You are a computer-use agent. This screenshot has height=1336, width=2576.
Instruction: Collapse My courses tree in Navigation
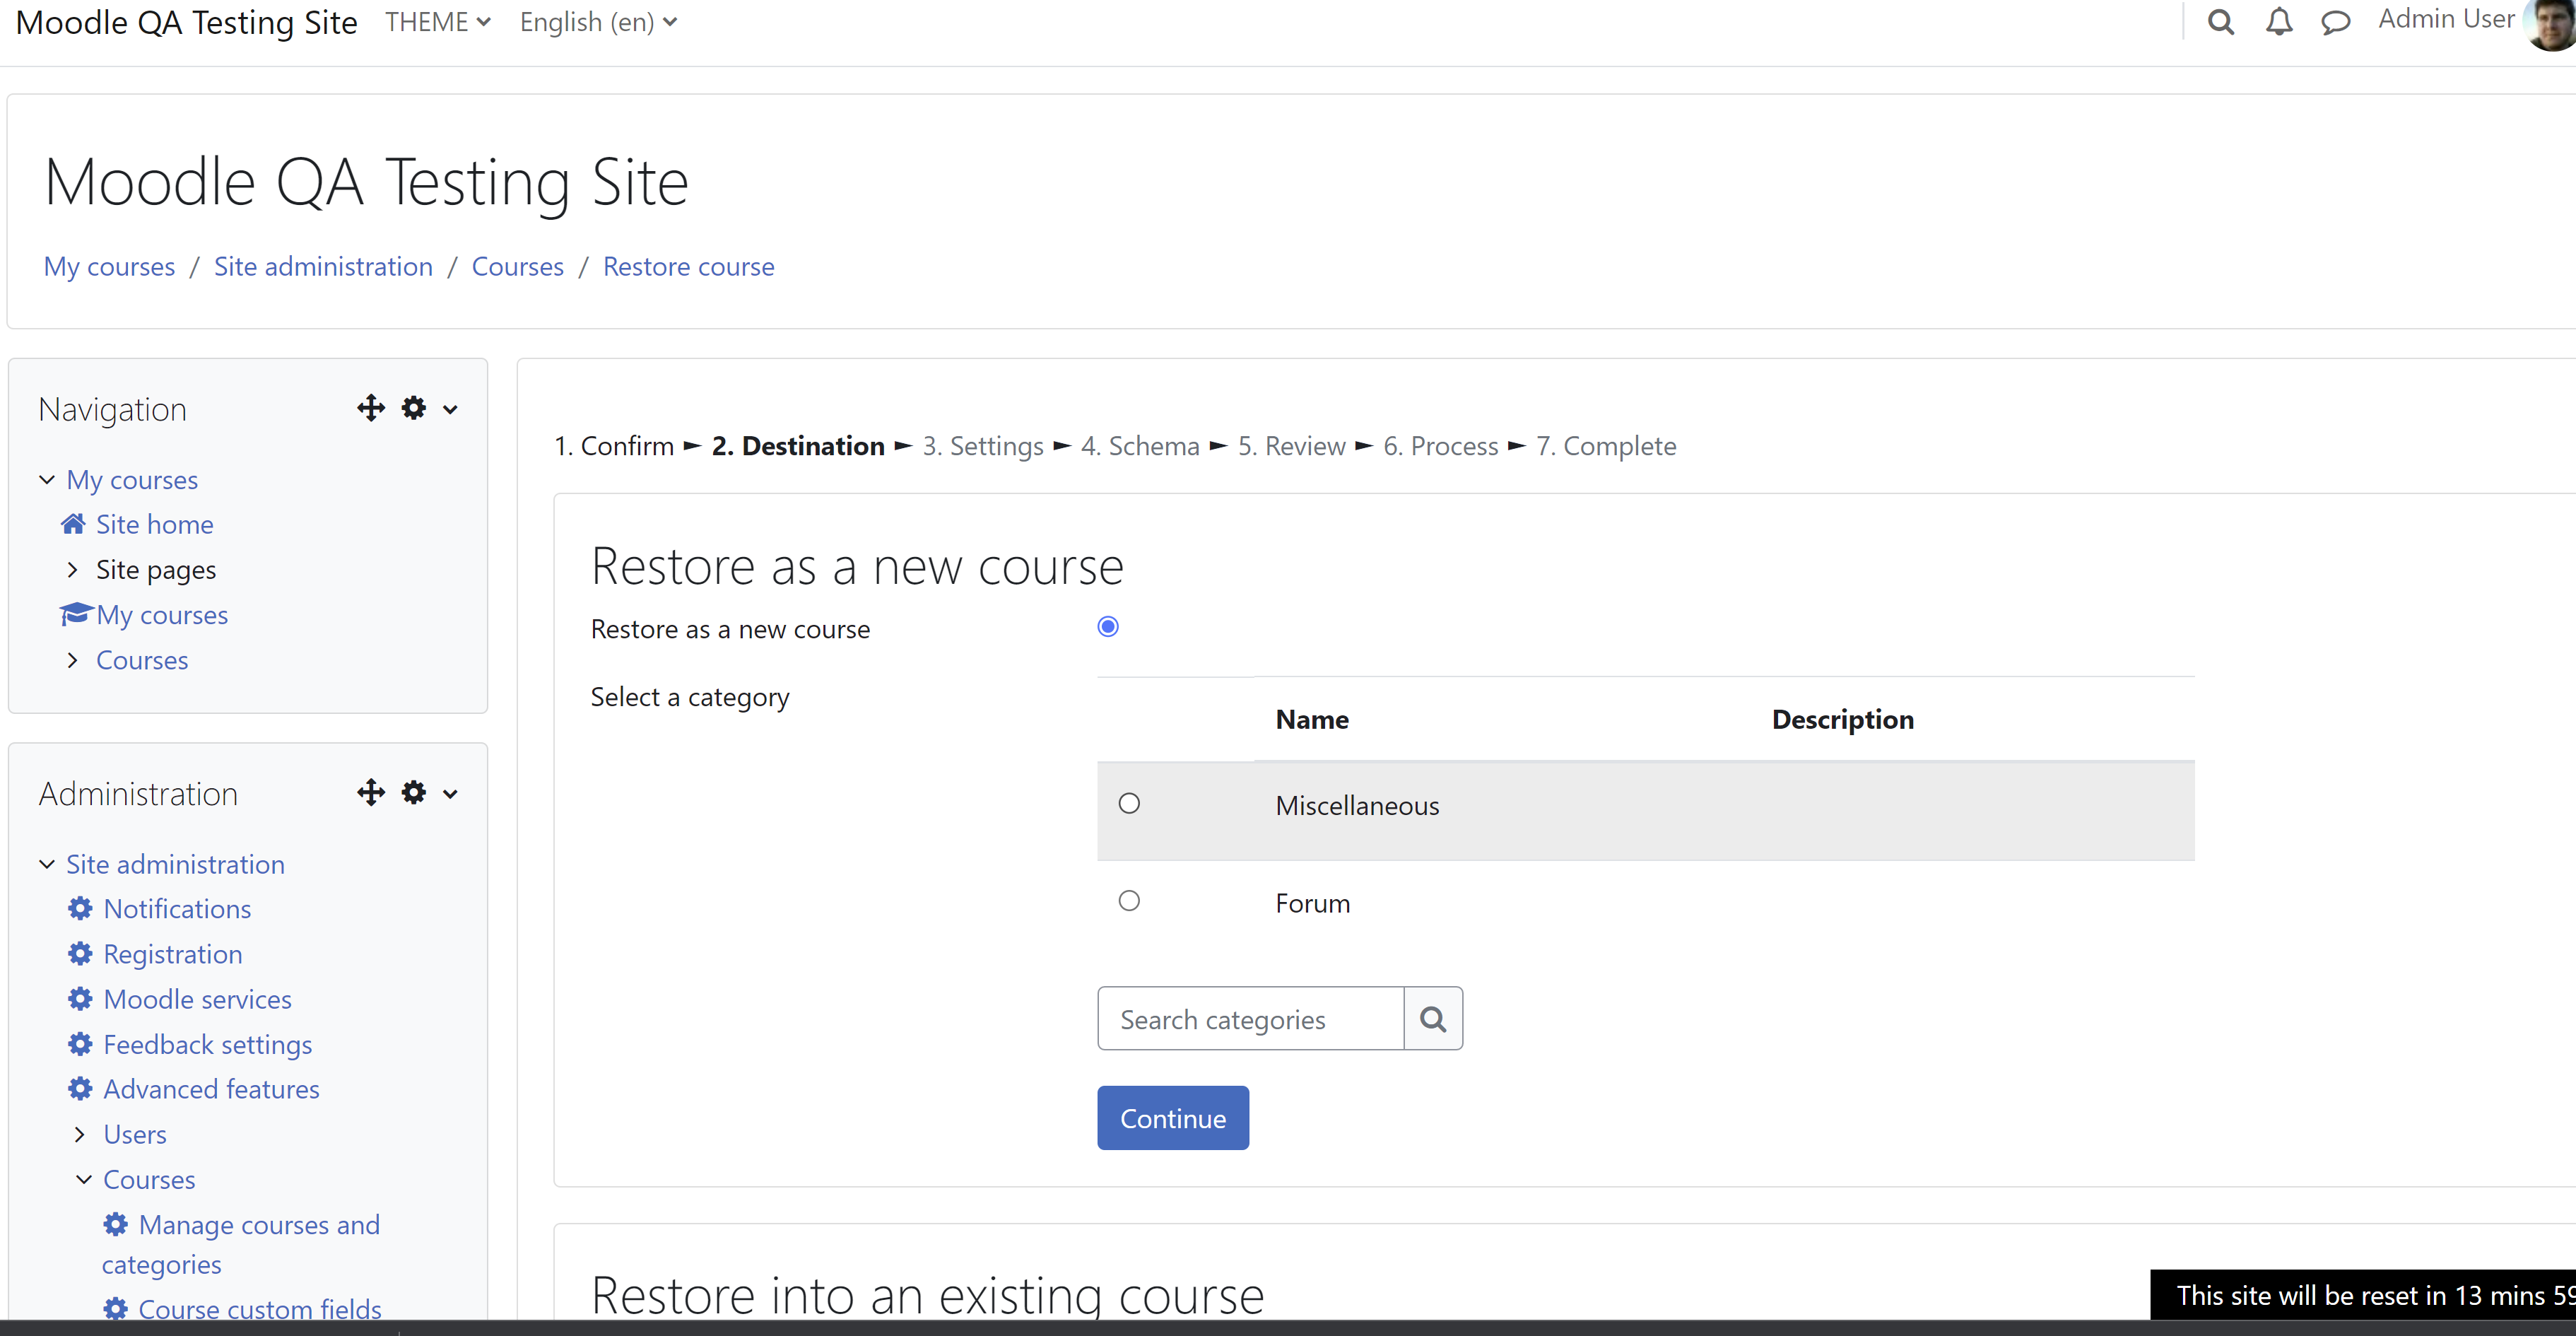(47, 479)
